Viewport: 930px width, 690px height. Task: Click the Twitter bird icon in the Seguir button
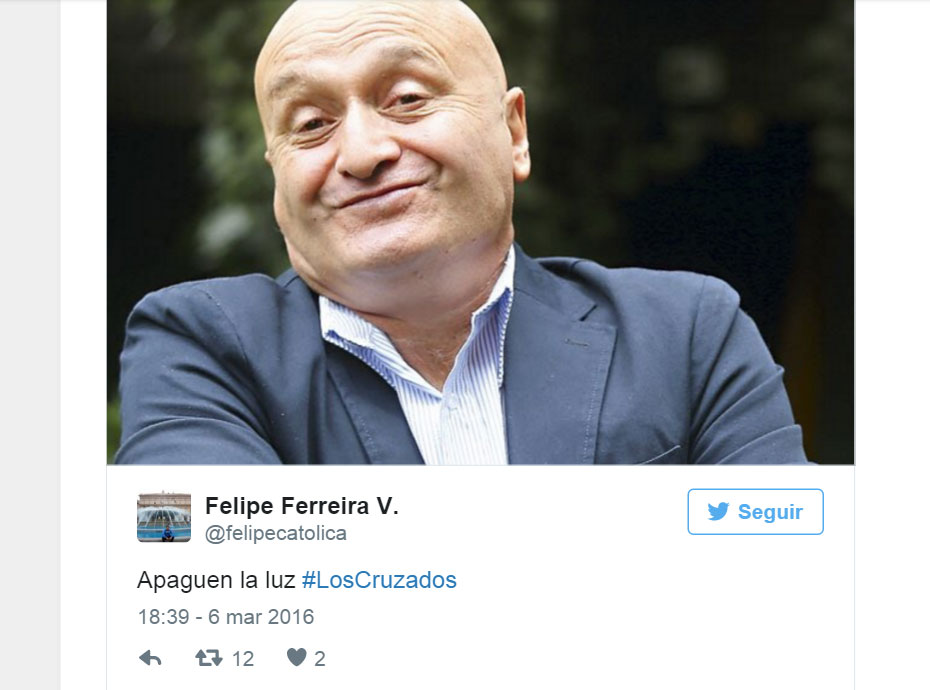tap(718, 511)
